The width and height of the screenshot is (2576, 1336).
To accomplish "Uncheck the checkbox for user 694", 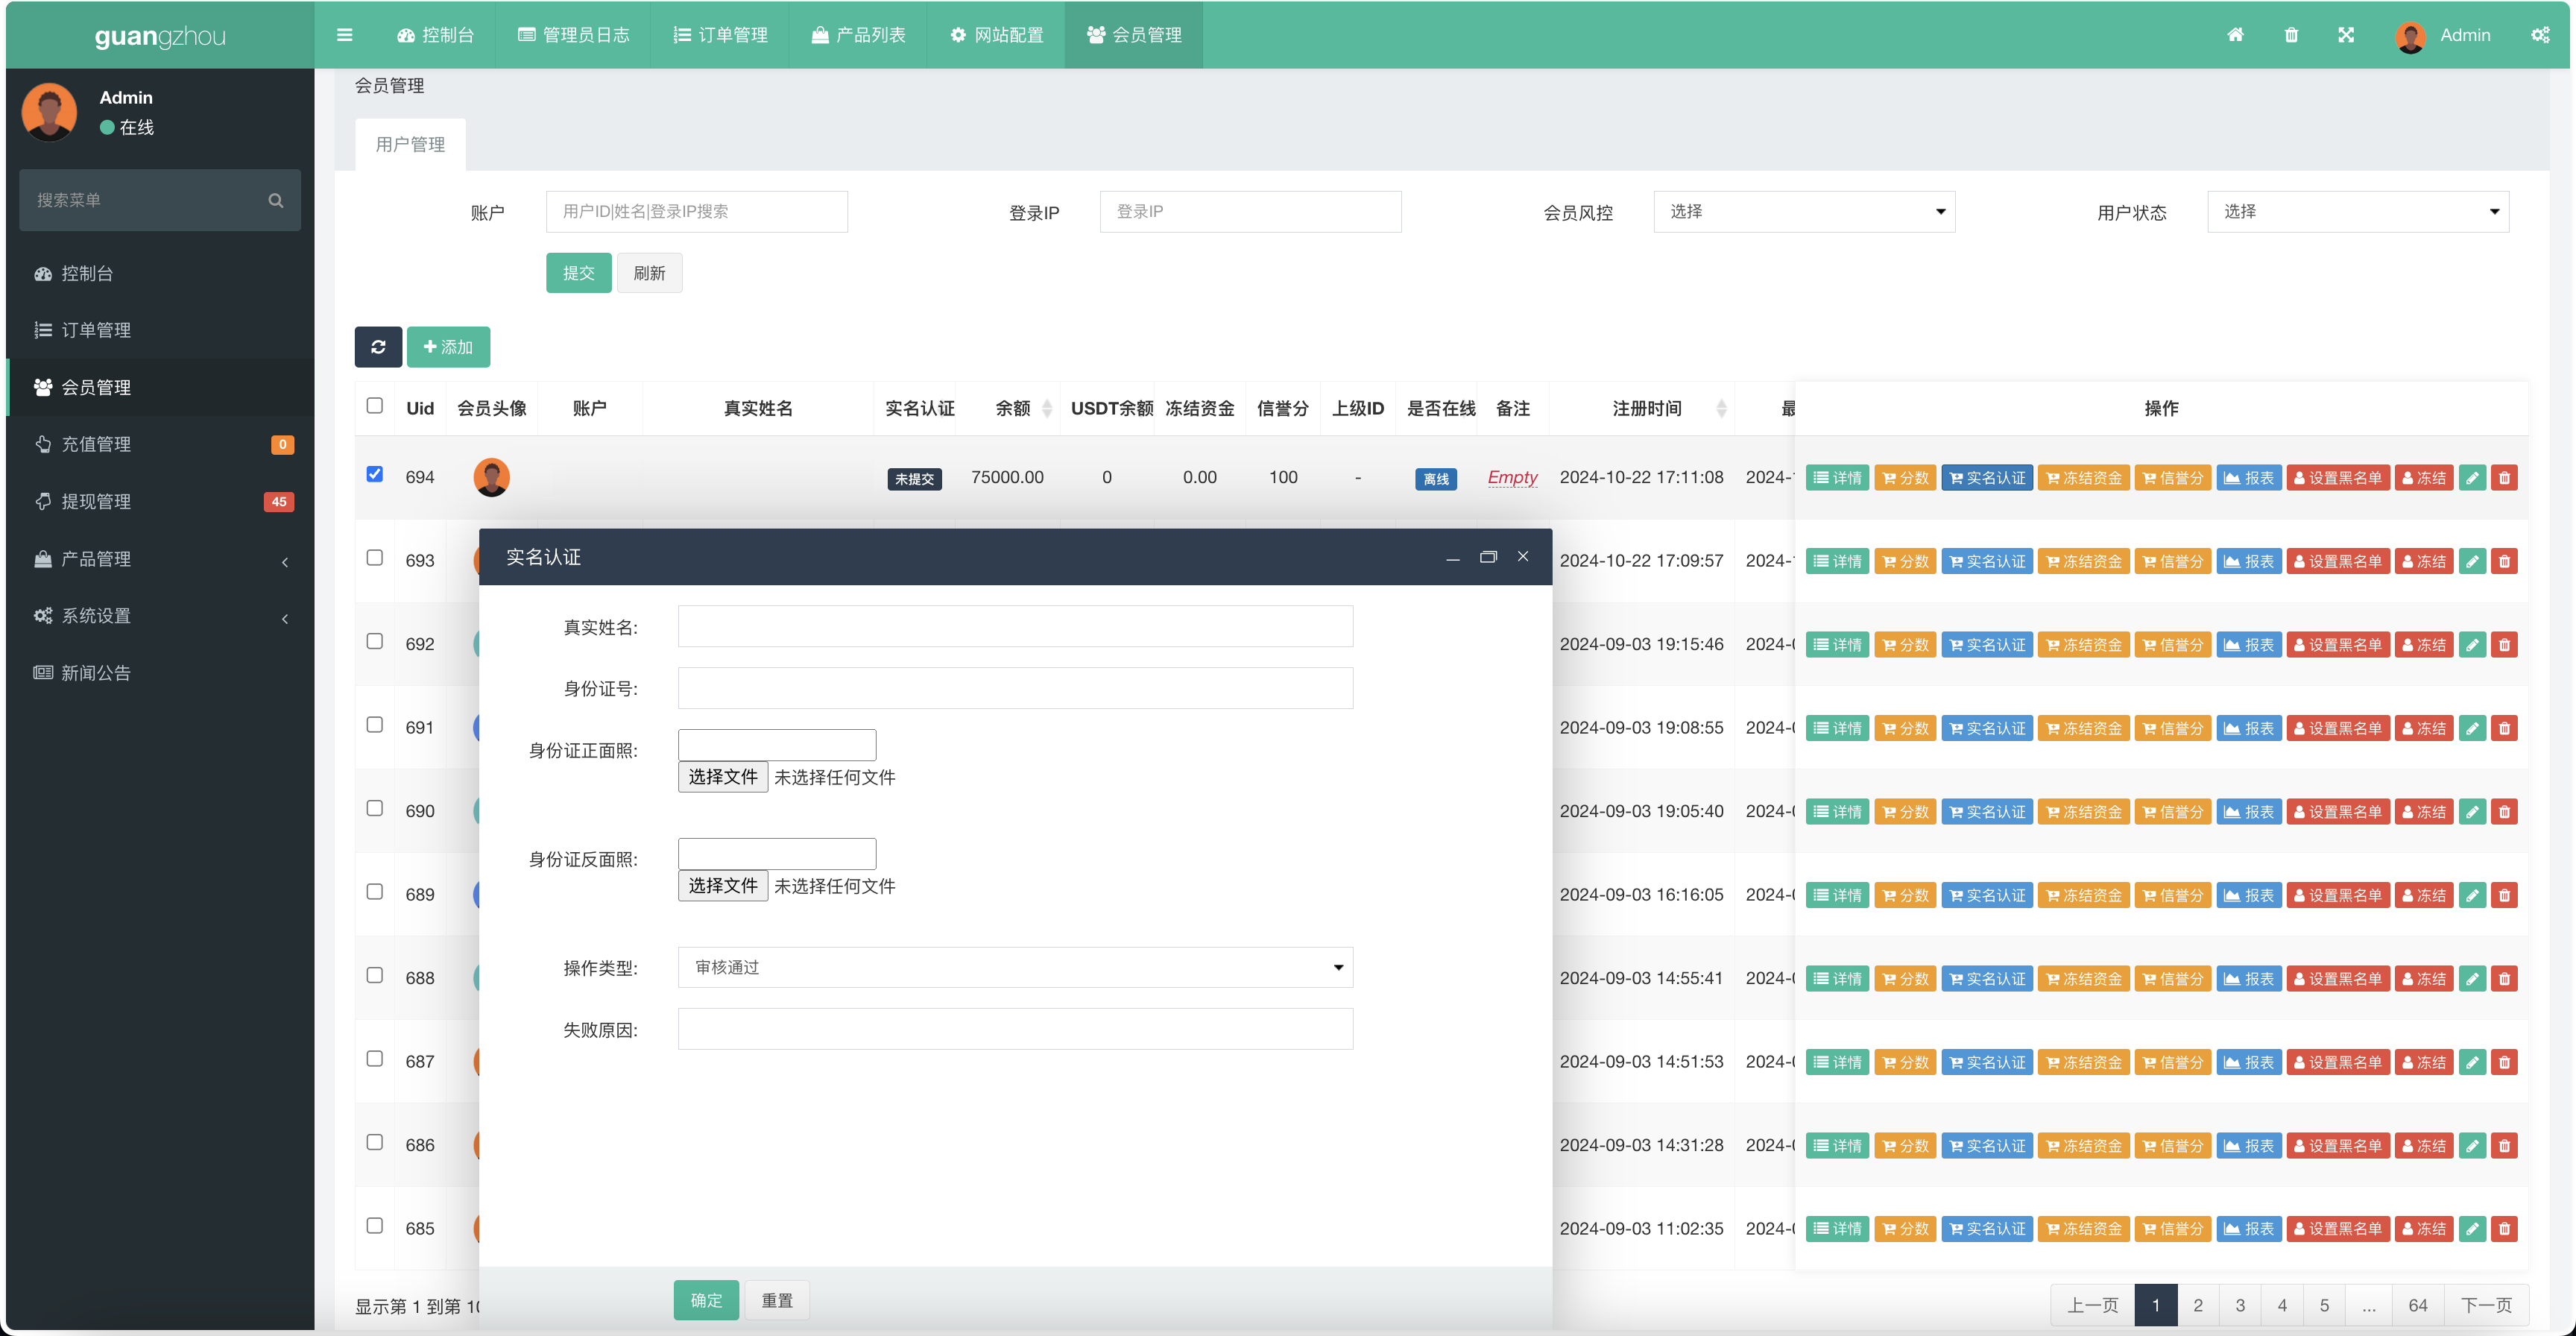I will coord(375,474).
